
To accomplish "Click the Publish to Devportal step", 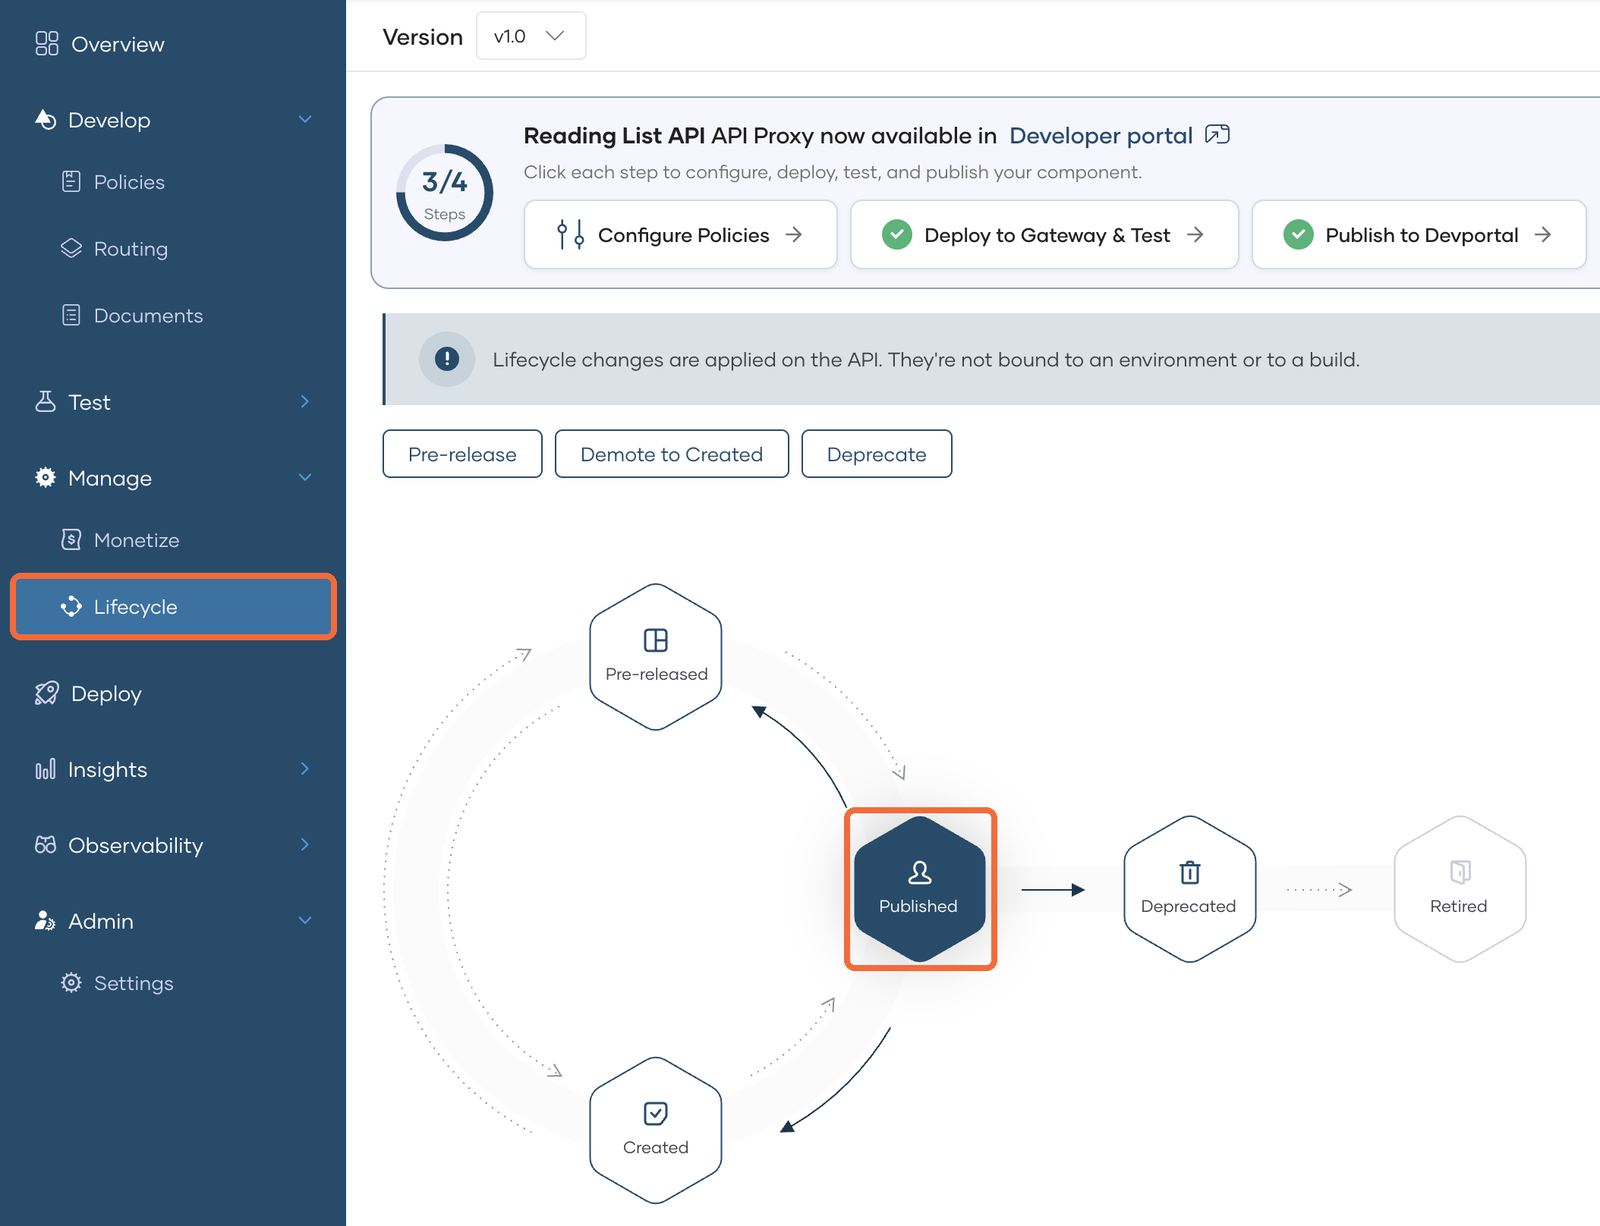I will [x=1419, y=235].
